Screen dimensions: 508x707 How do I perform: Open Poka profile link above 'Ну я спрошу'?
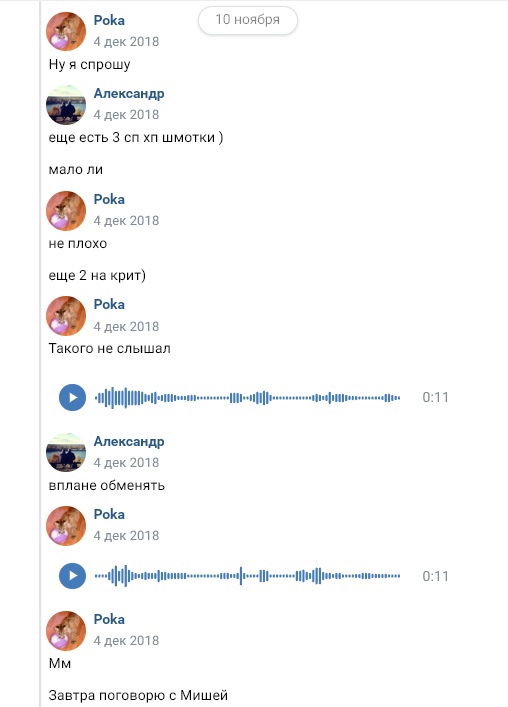pyautogui.click(x=109, y=20)
